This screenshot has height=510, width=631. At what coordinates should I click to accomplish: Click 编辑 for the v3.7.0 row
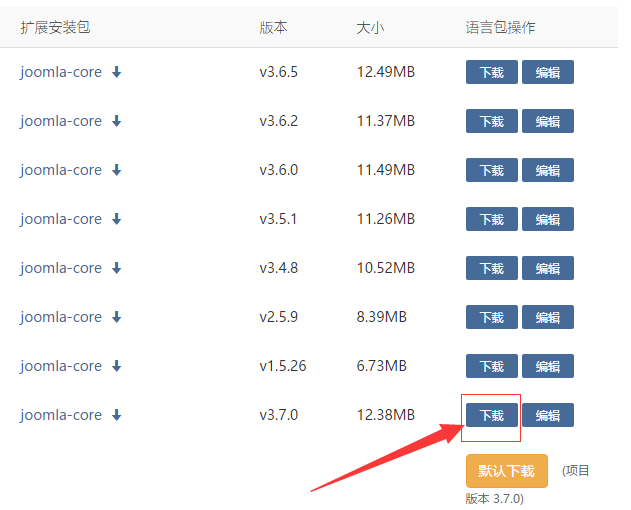(548, 415)
